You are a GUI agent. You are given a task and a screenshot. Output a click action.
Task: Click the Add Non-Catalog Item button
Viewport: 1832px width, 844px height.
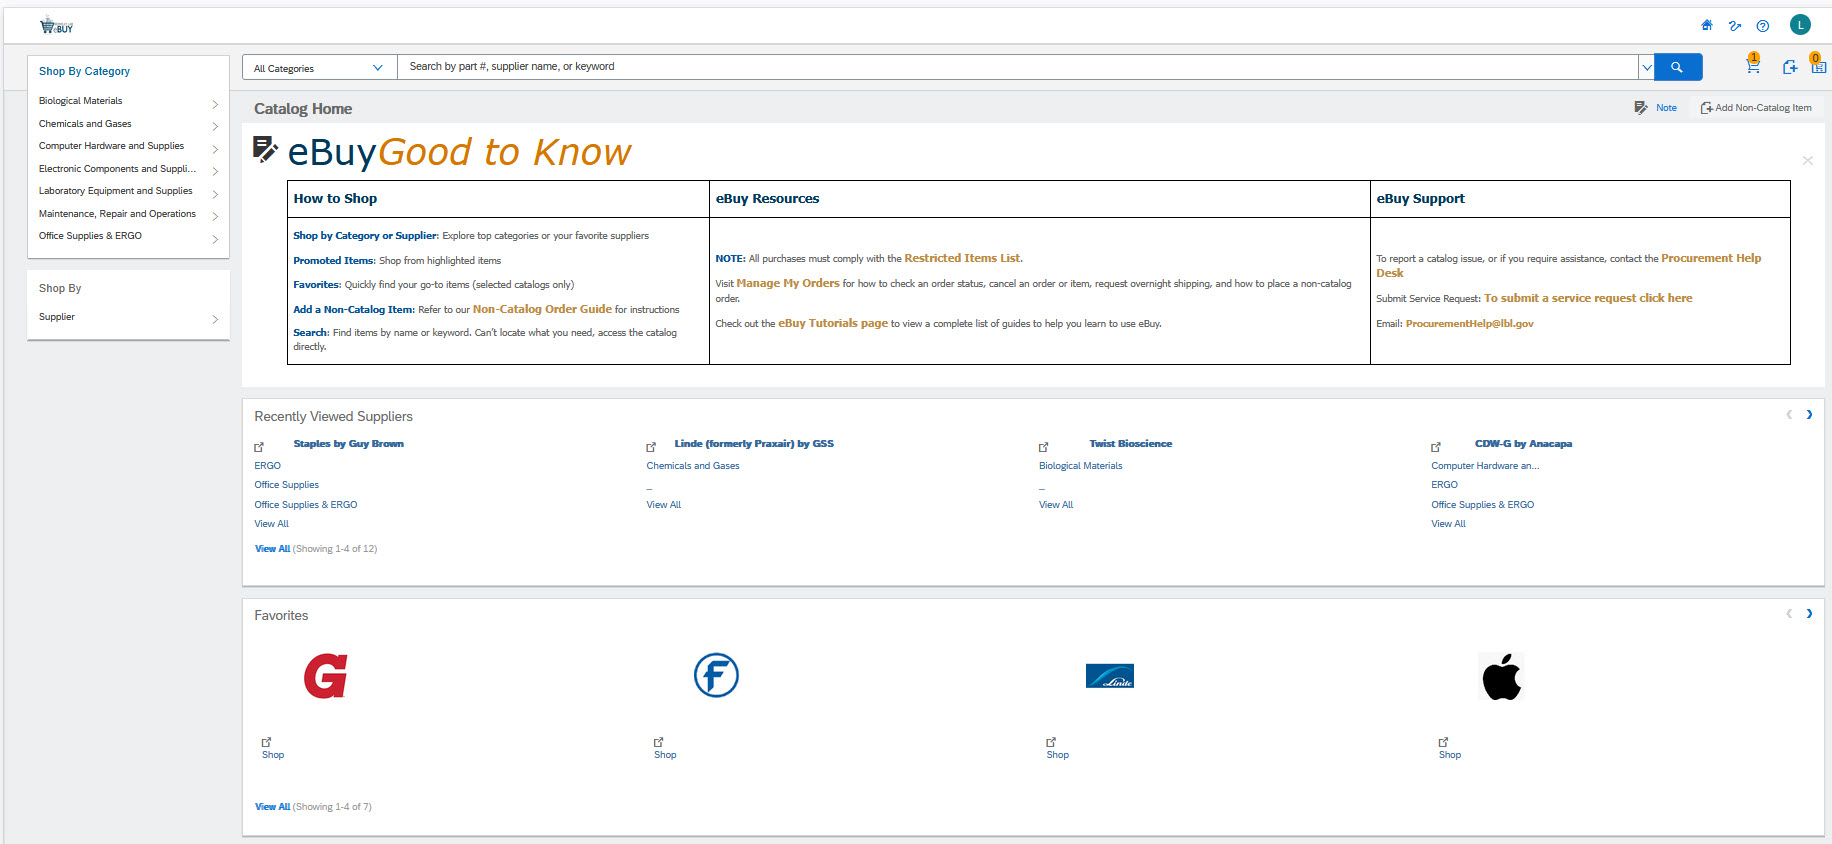(x=1756, y=108)
